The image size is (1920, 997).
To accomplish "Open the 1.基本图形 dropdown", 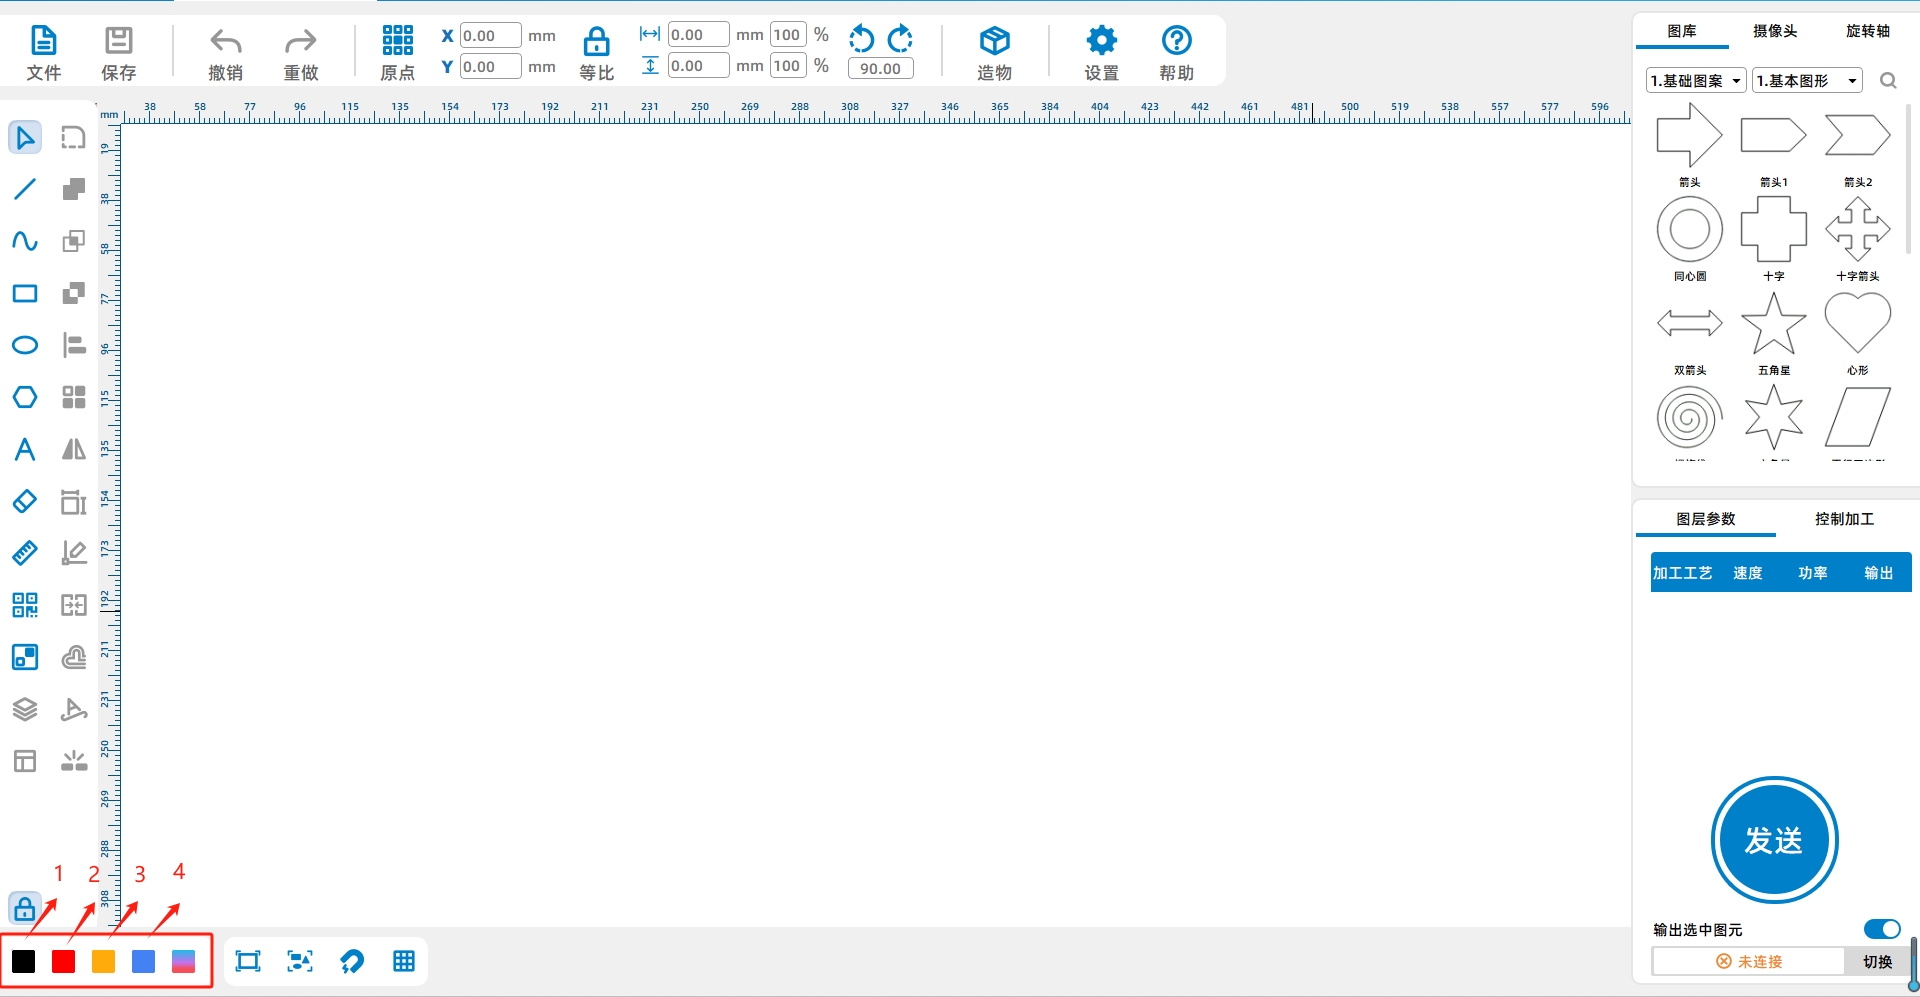I will coord(1808,80).
